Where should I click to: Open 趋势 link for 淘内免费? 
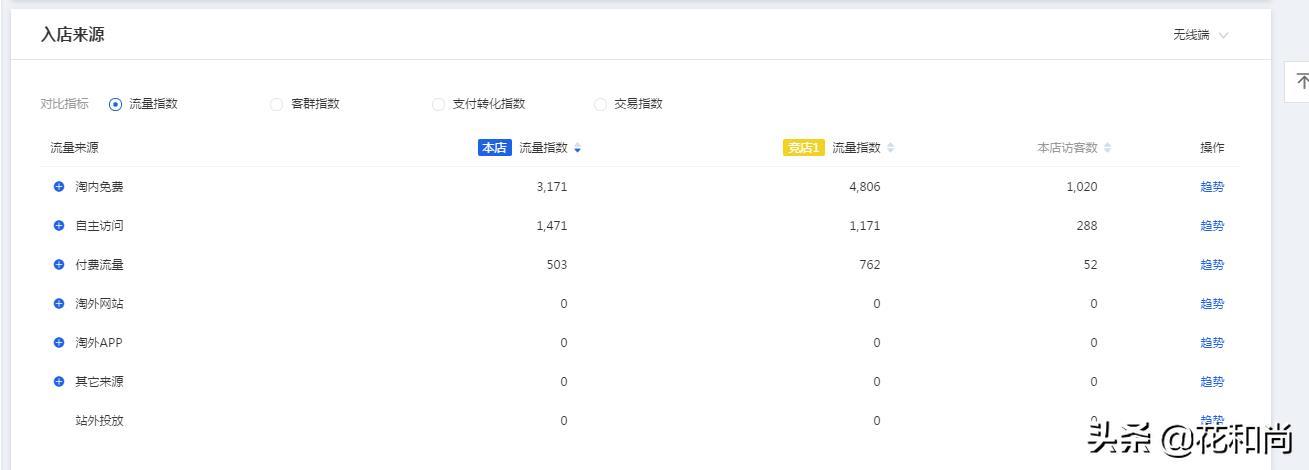pos(1212,186)
